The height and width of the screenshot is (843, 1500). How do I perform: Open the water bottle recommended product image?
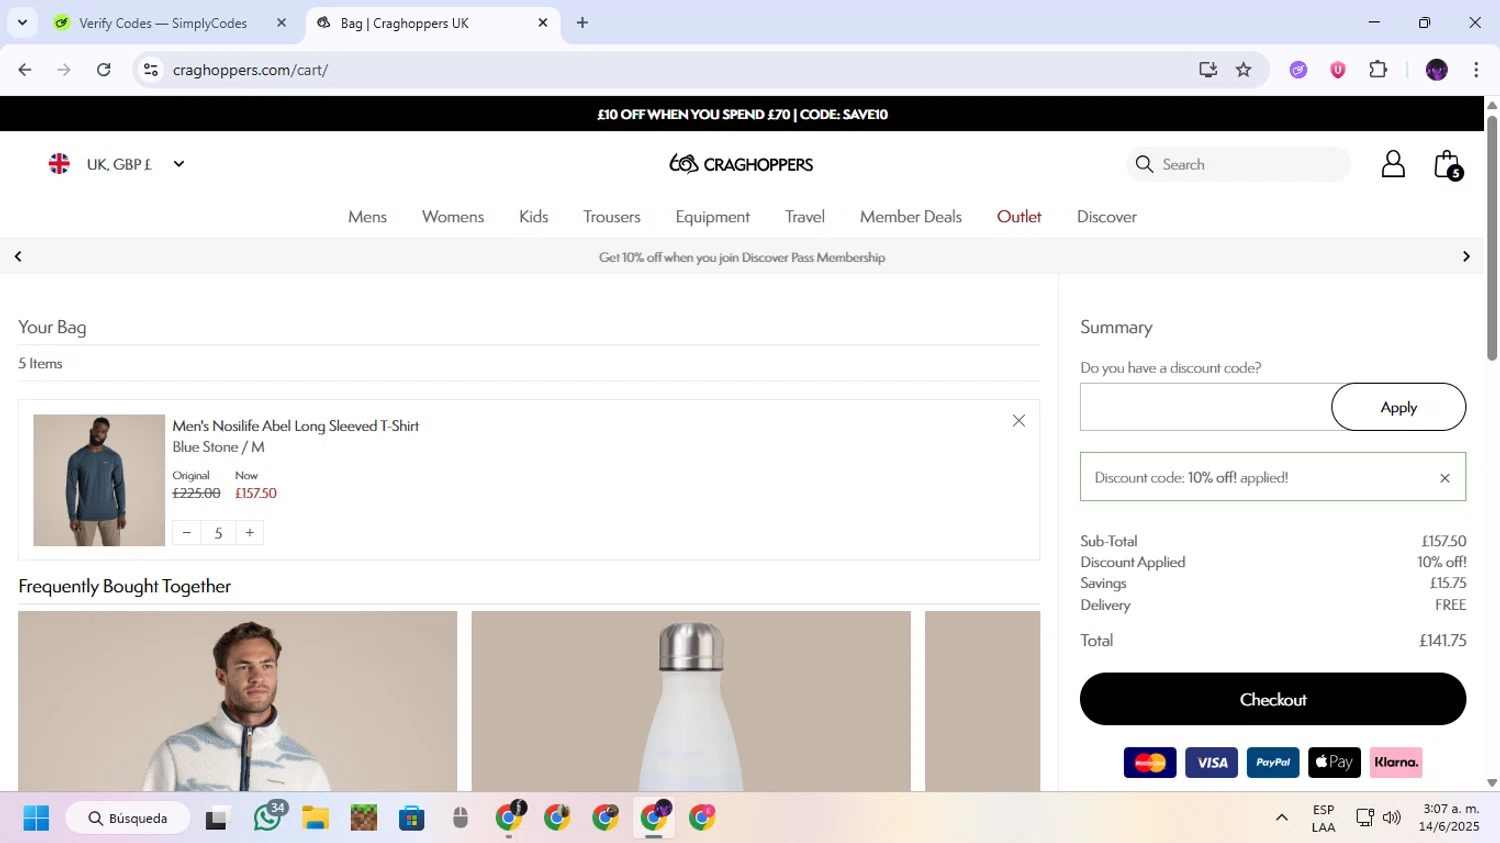pyautogui.click(x=691, y=701)
